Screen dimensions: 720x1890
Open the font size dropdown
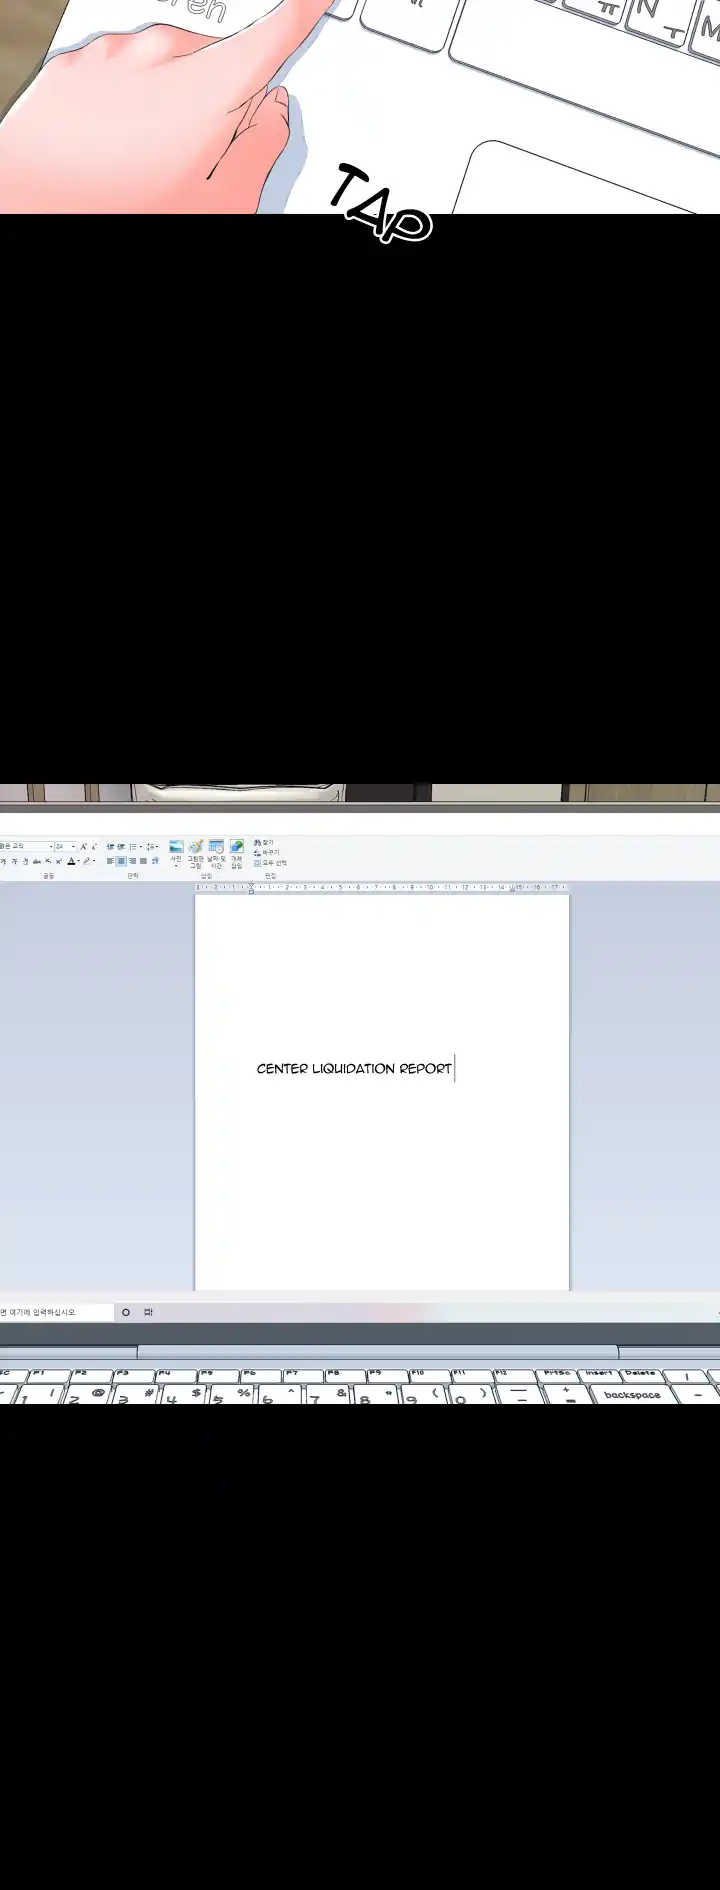(x=73, y=847)
